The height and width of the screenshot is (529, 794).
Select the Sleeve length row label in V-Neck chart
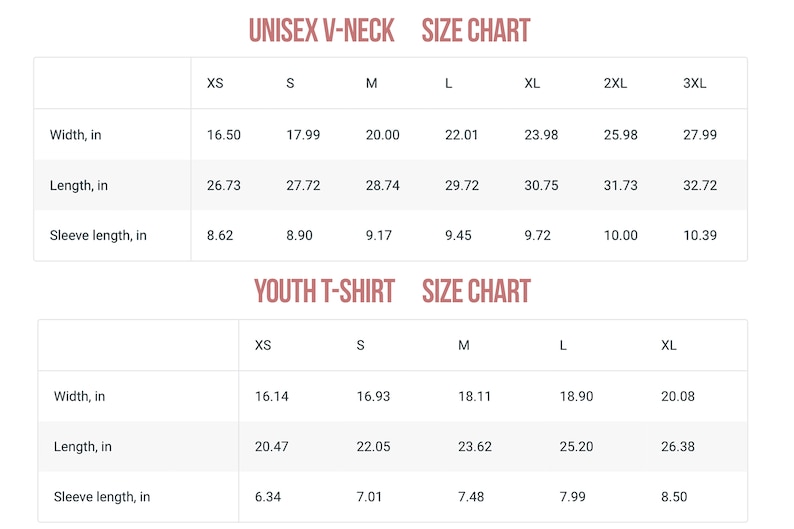(98, 235)
